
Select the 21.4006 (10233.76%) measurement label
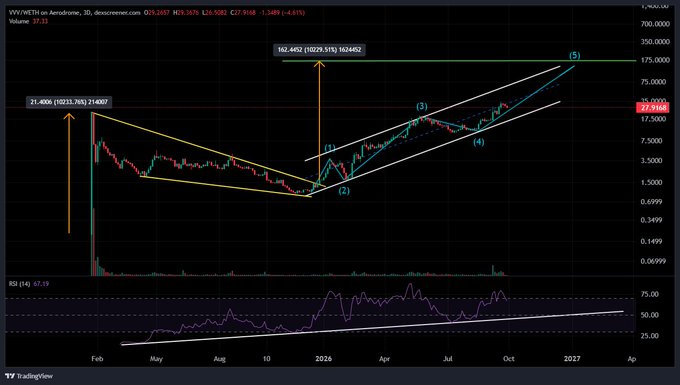[69, 102]
